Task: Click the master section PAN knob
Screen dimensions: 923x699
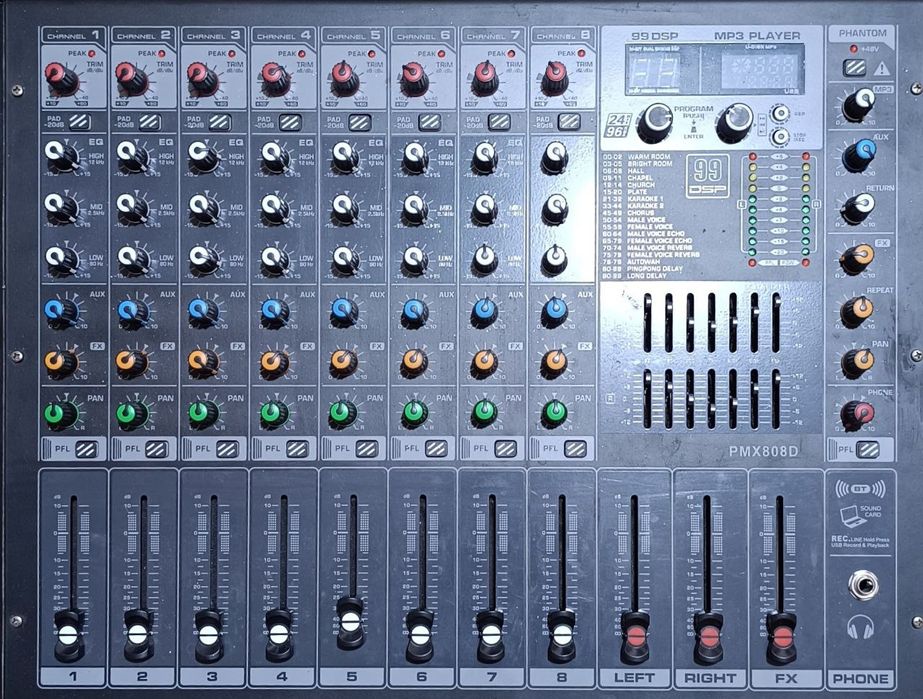Action: (x=858, y=363)
